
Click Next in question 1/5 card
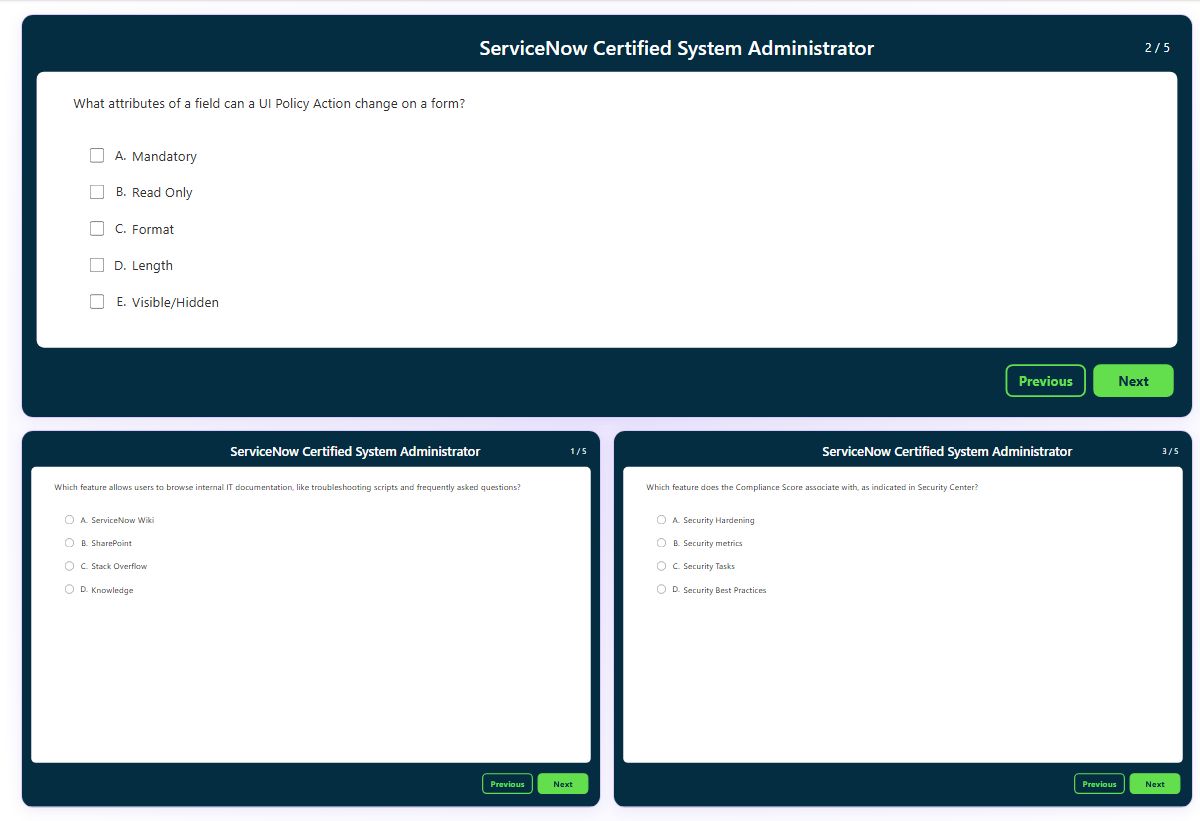(563, 784)
